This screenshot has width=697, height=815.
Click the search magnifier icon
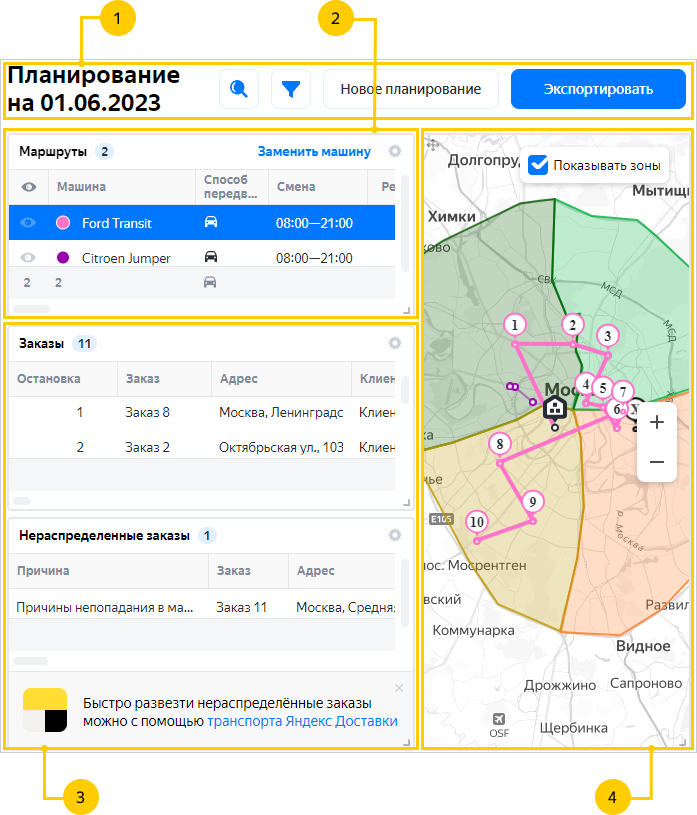[238, 89]
